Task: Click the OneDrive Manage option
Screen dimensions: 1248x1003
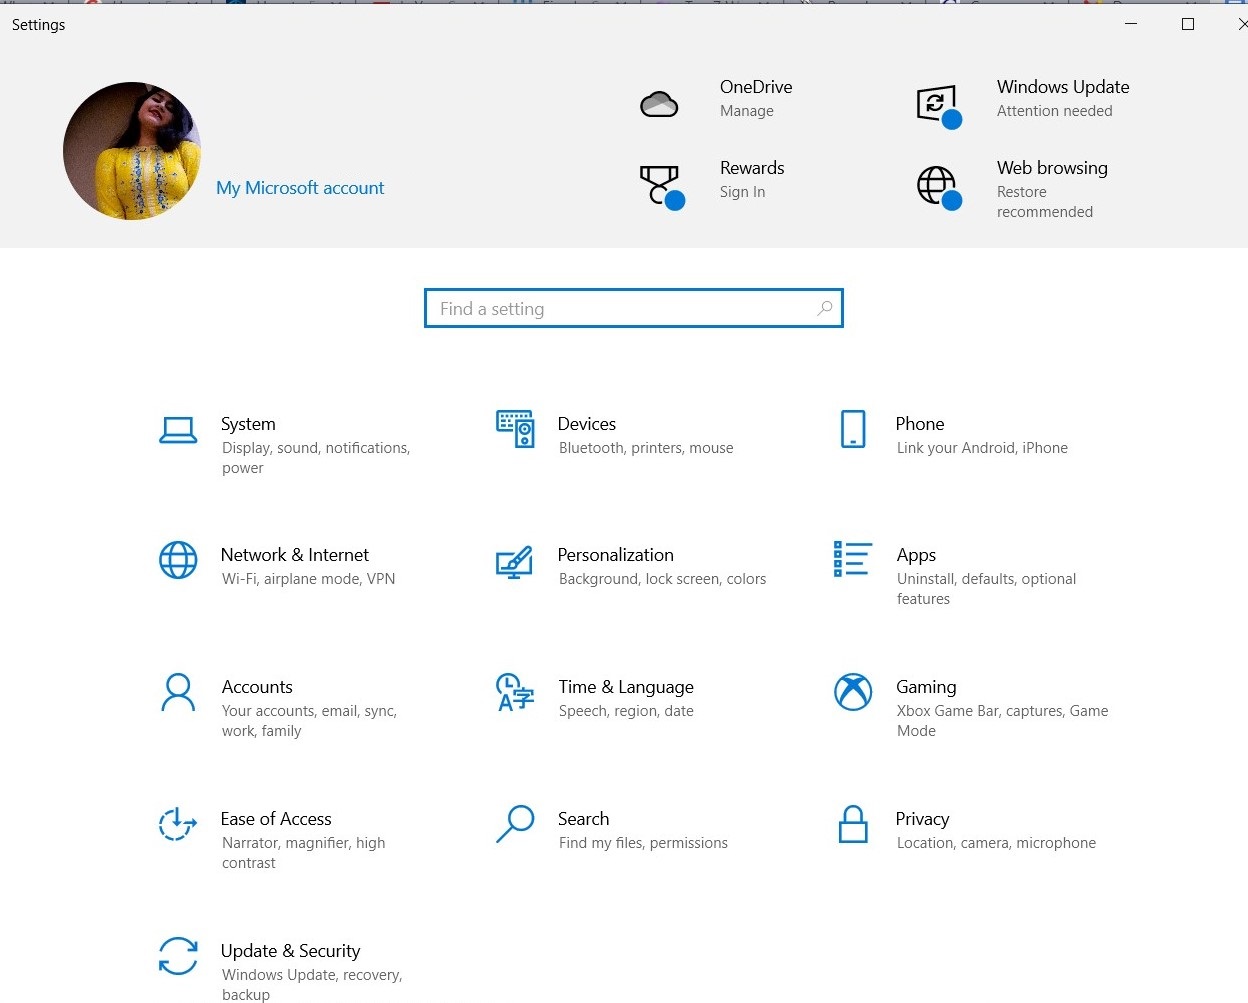Action: [747, 111]
